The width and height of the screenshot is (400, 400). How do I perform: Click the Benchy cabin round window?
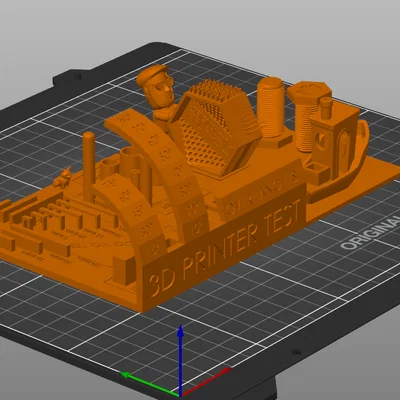point(320,140)
